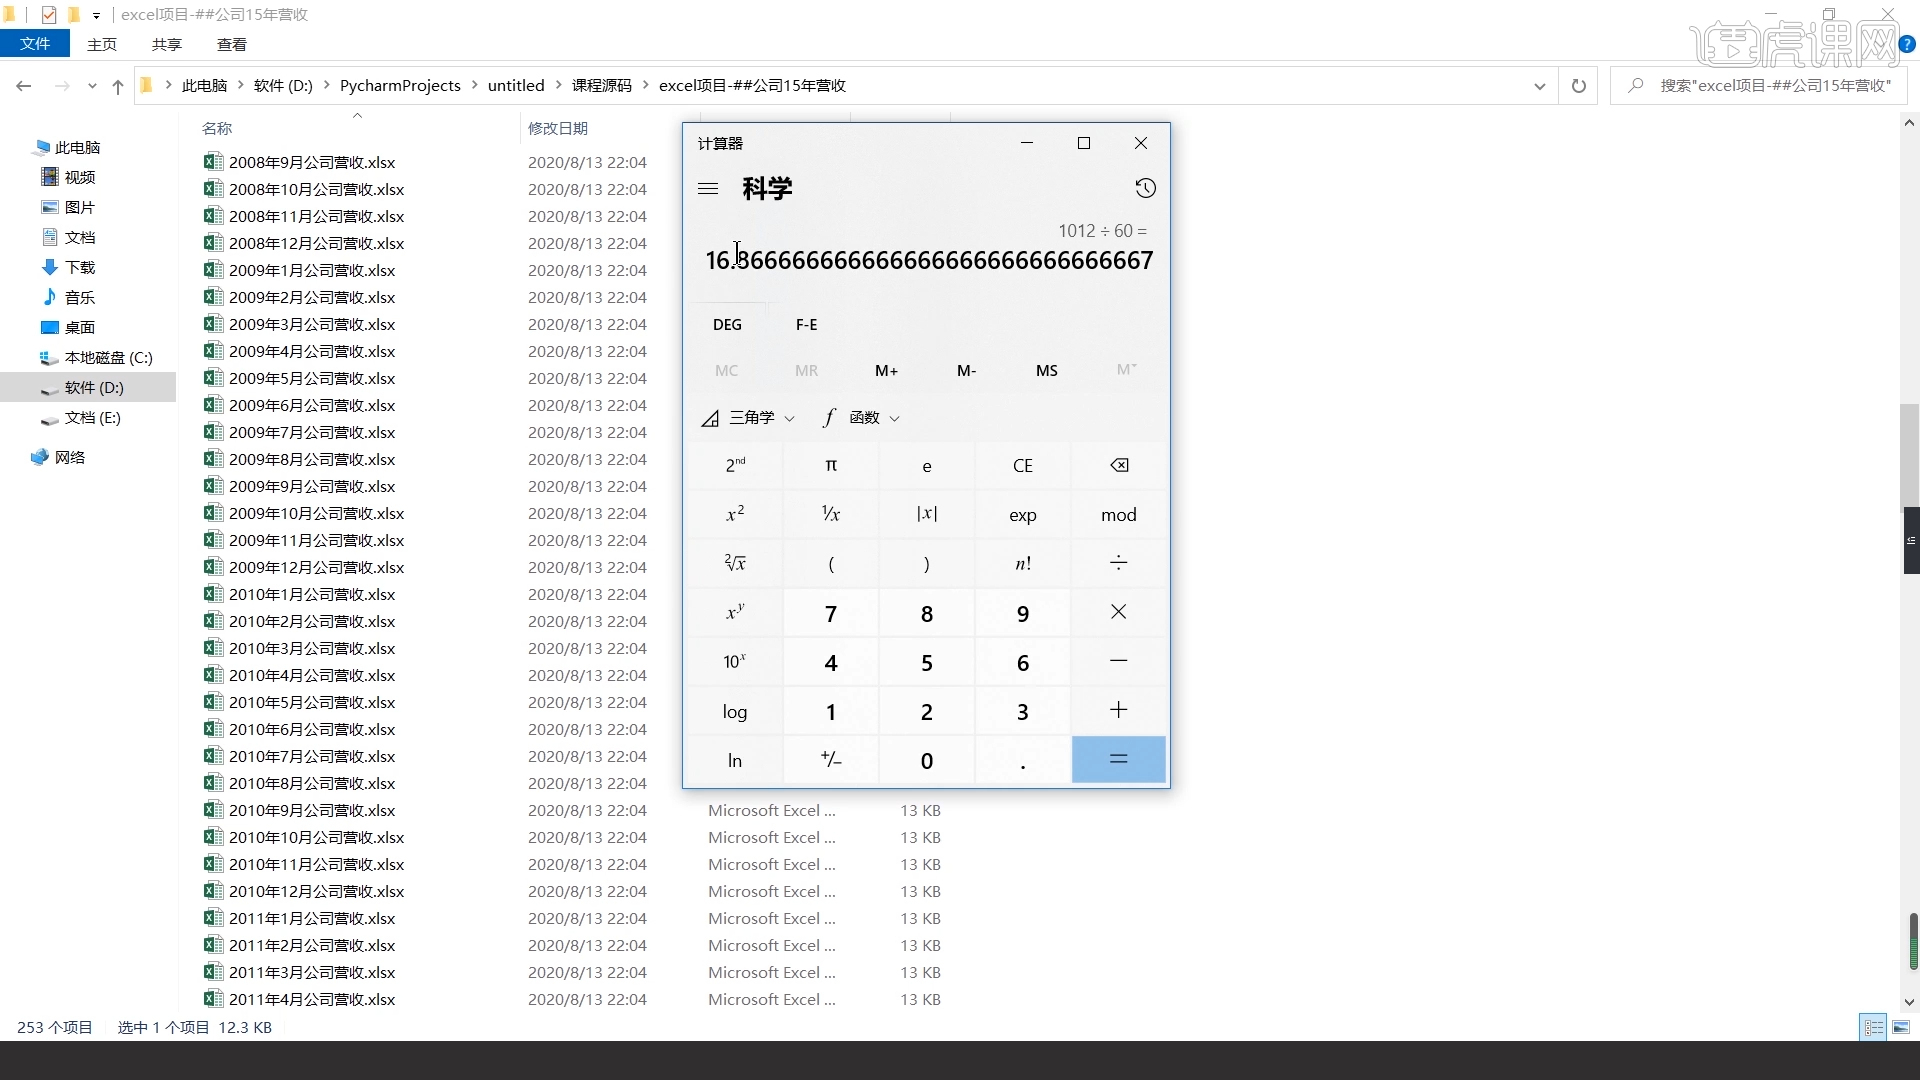Image resolution: width=1920 pixels, height=1080 pixels.
Task: Open the 共享 ribbon tab
Action: pyautogui.click(x=167, y=44)
